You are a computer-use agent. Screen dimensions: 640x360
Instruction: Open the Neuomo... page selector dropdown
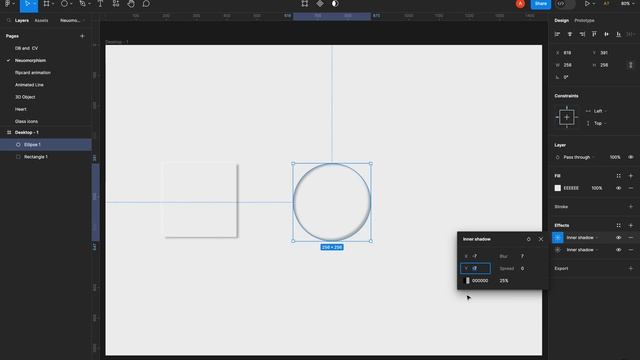[x=72, y=20]
